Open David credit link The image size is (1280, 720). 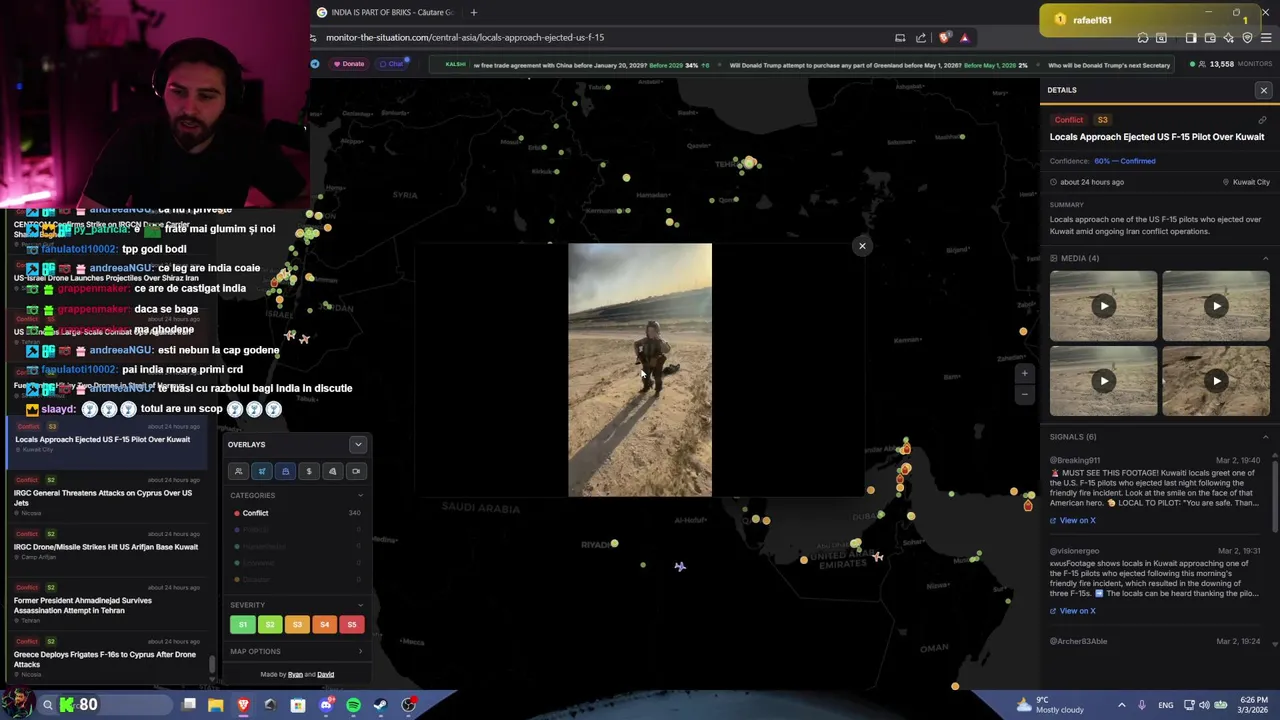click(x=326, y=675)
